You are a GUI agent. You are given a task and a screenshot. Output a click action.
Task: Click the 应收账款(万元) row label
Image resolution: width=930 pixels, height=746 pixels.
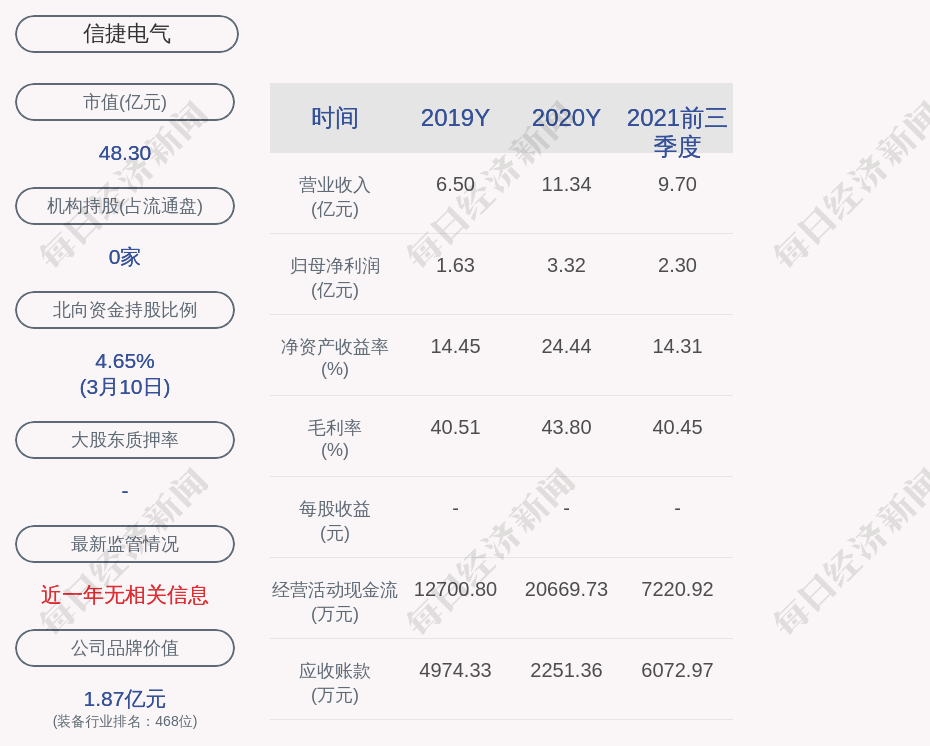pos(335,683)
